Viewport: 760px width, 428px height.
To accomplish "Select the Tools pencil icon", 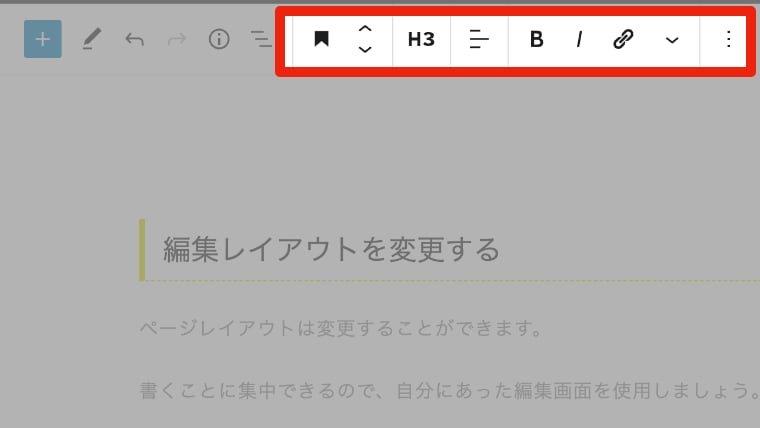I will 91,39.
